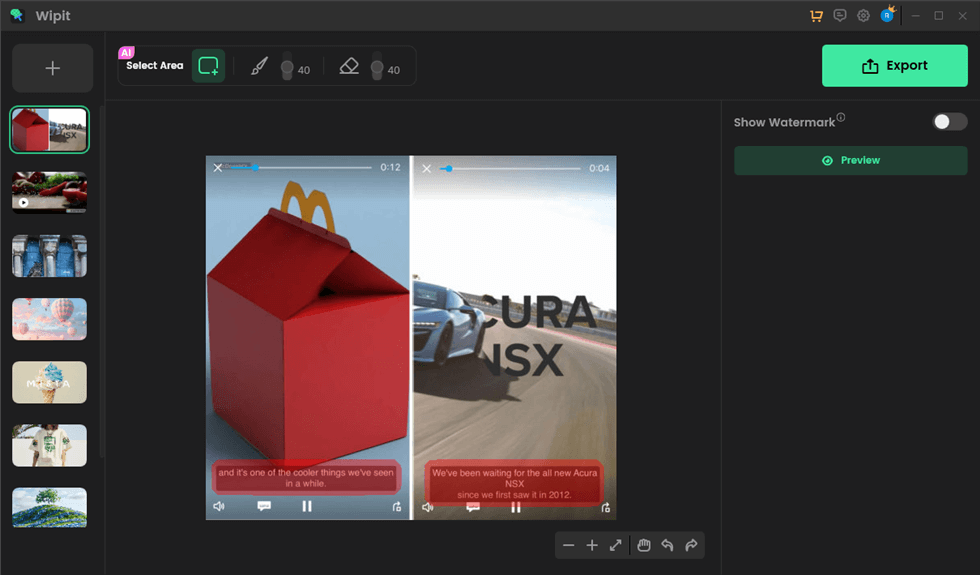Close the right video with X icon
The image size is (980, 575).
click(x=426, y=168)
